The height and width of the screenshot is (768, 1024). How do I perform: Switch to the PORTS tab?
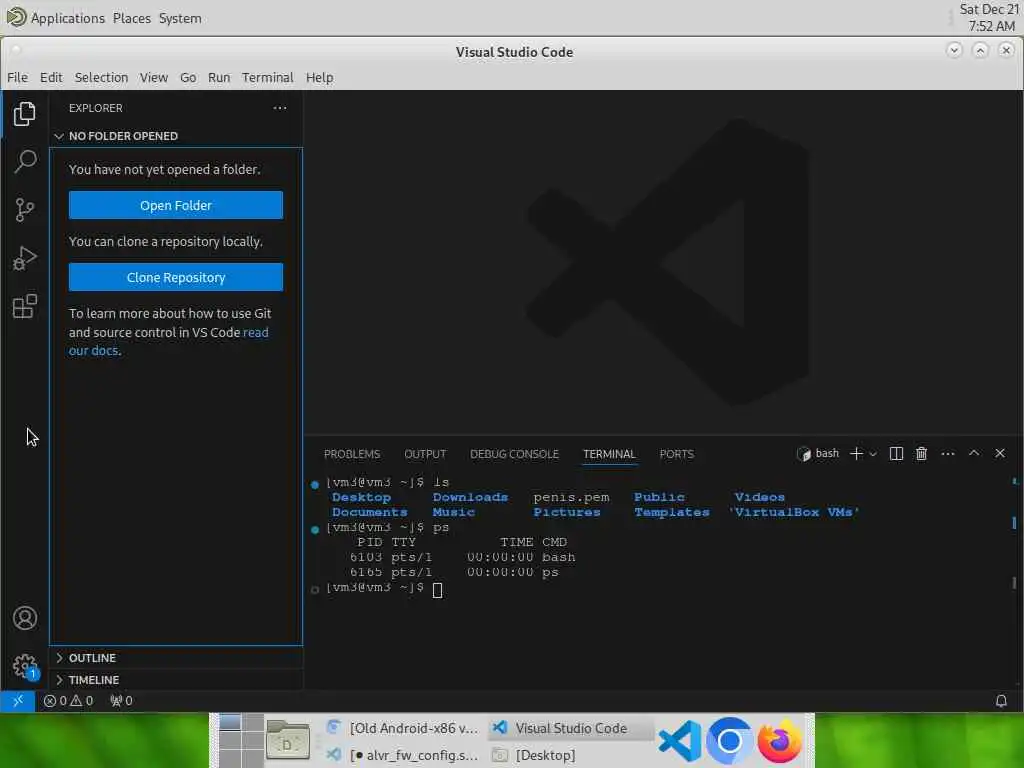coord(677,454)
